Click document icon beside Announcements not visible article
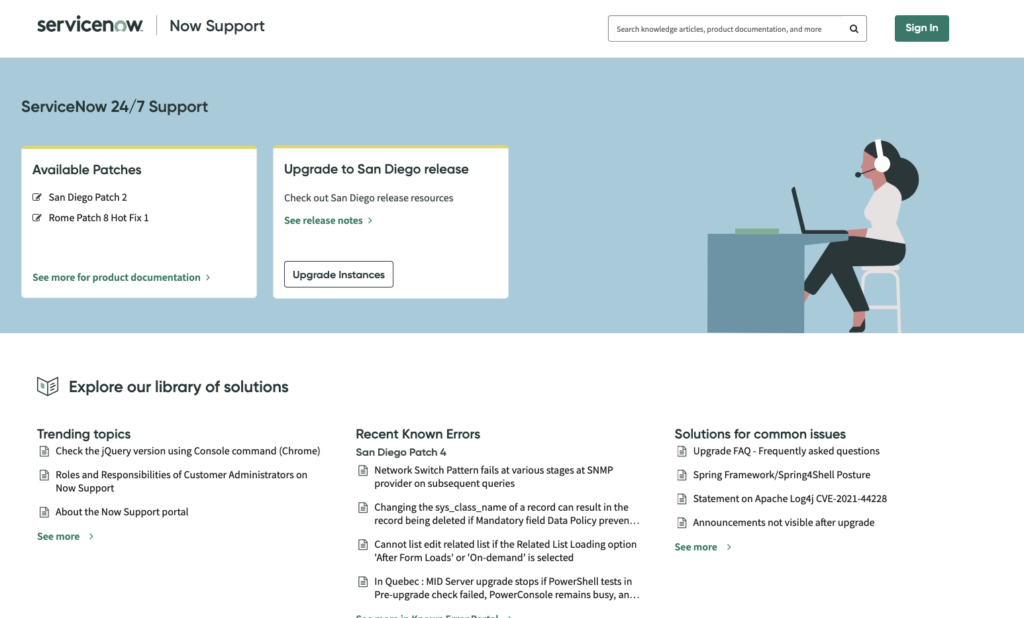 tap(682, 523)
